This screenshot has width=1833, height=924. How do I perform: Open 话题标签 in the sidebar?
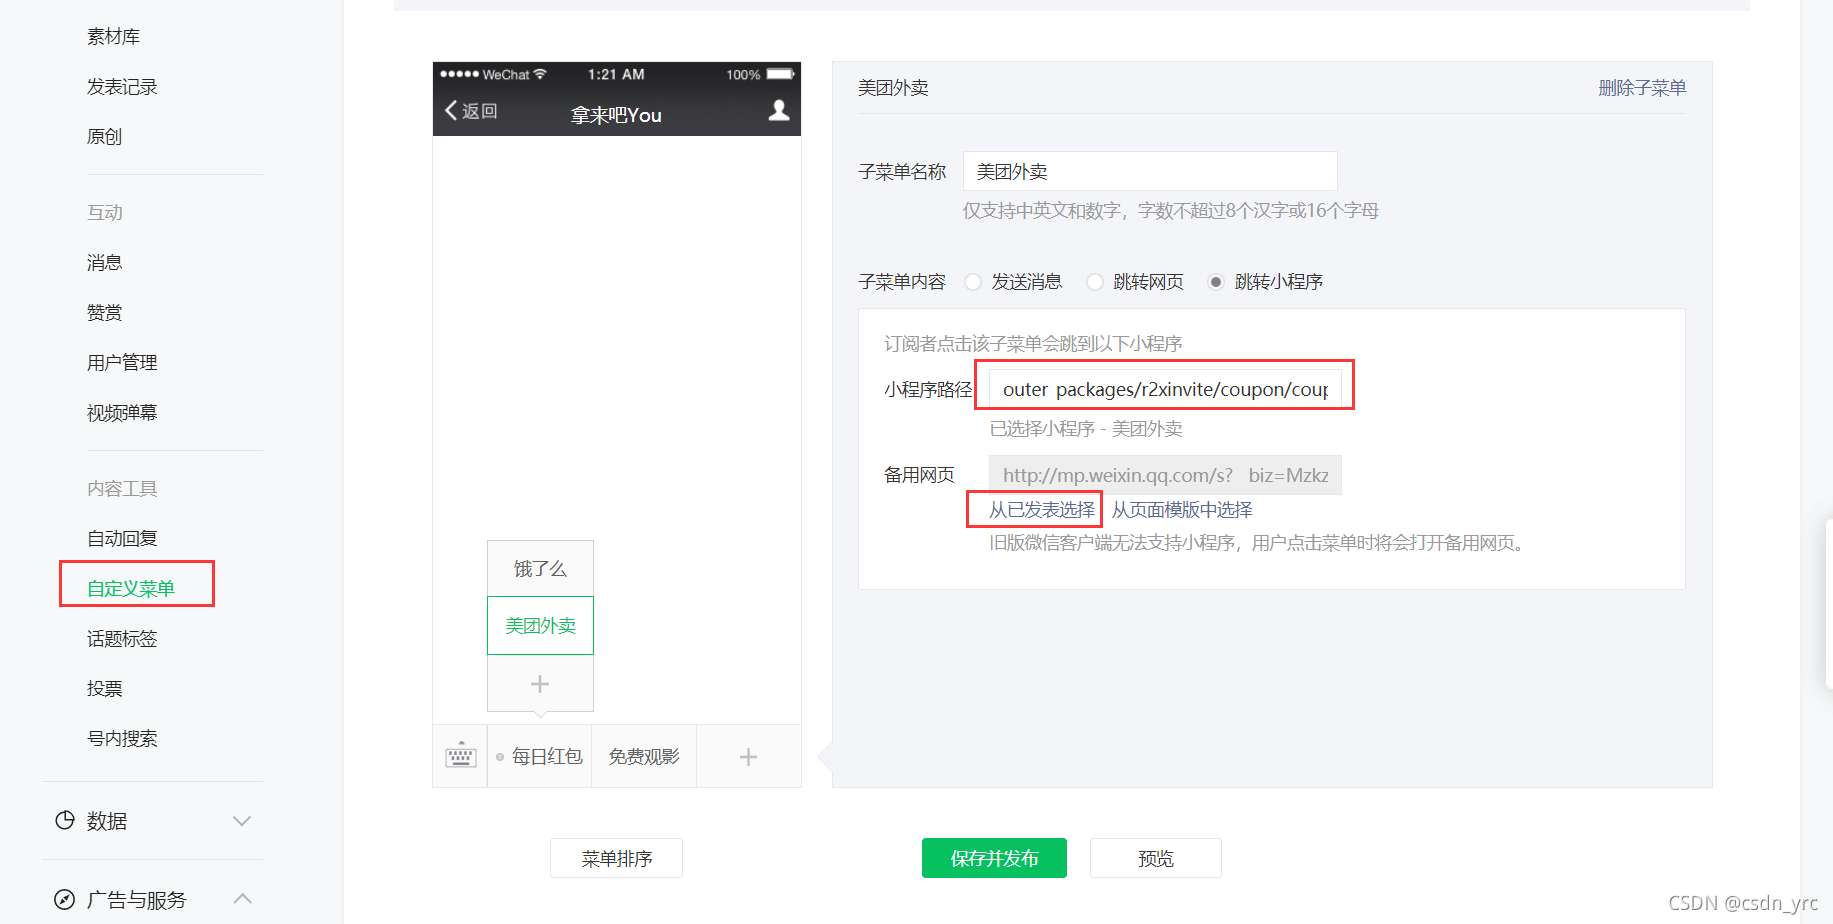122,639
